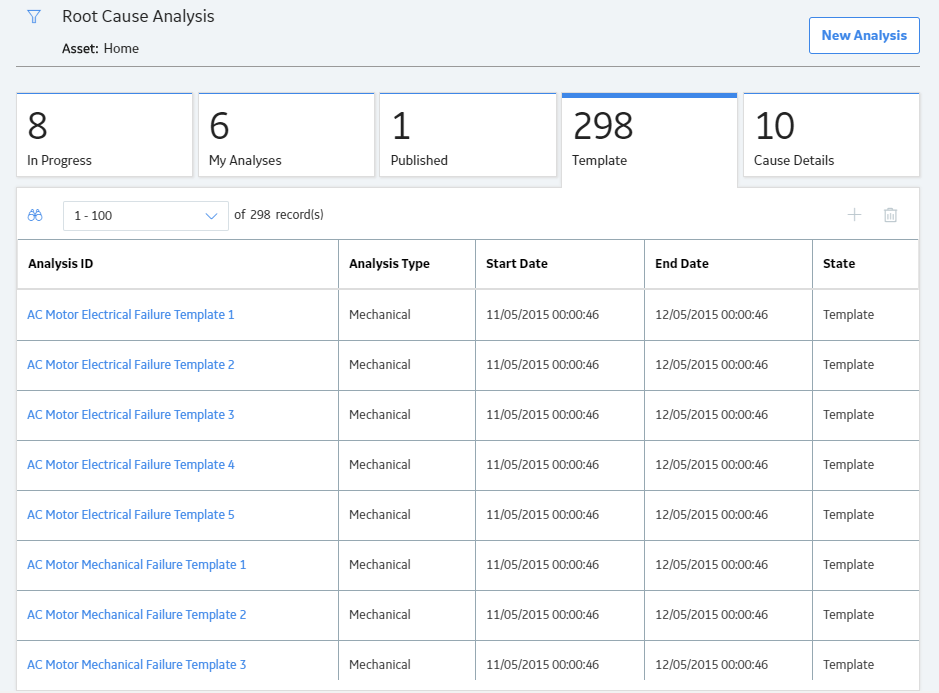The width and height of the screenshot is (939, 693).
Task: Open AC Motor Mechanical Failure Template 2
Action: pos(137,615)
